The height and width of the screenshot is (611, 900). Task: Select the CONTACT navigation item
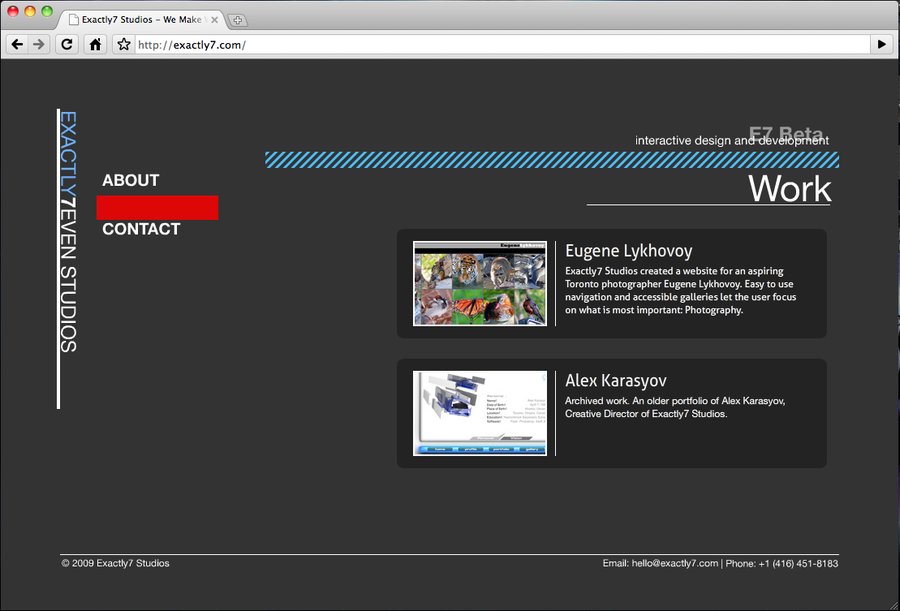pyautogui.click(x=142, y=228)
